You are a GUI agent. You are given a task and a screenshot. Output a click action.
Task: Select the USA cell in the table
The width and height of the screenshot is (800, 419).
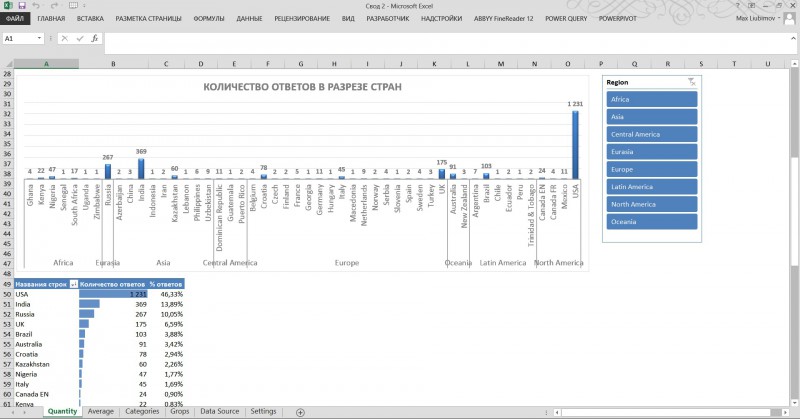(46, 294)
